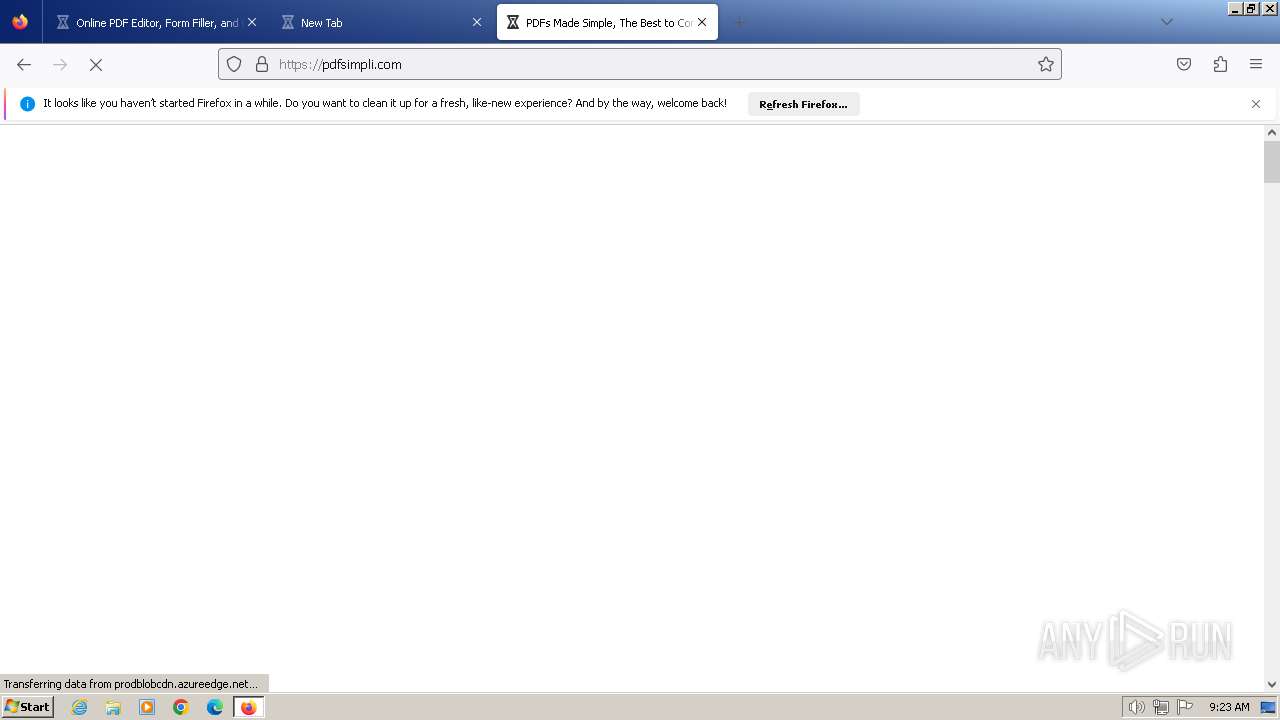
Task: Open tracking protection shield panel
Action: 234,64
